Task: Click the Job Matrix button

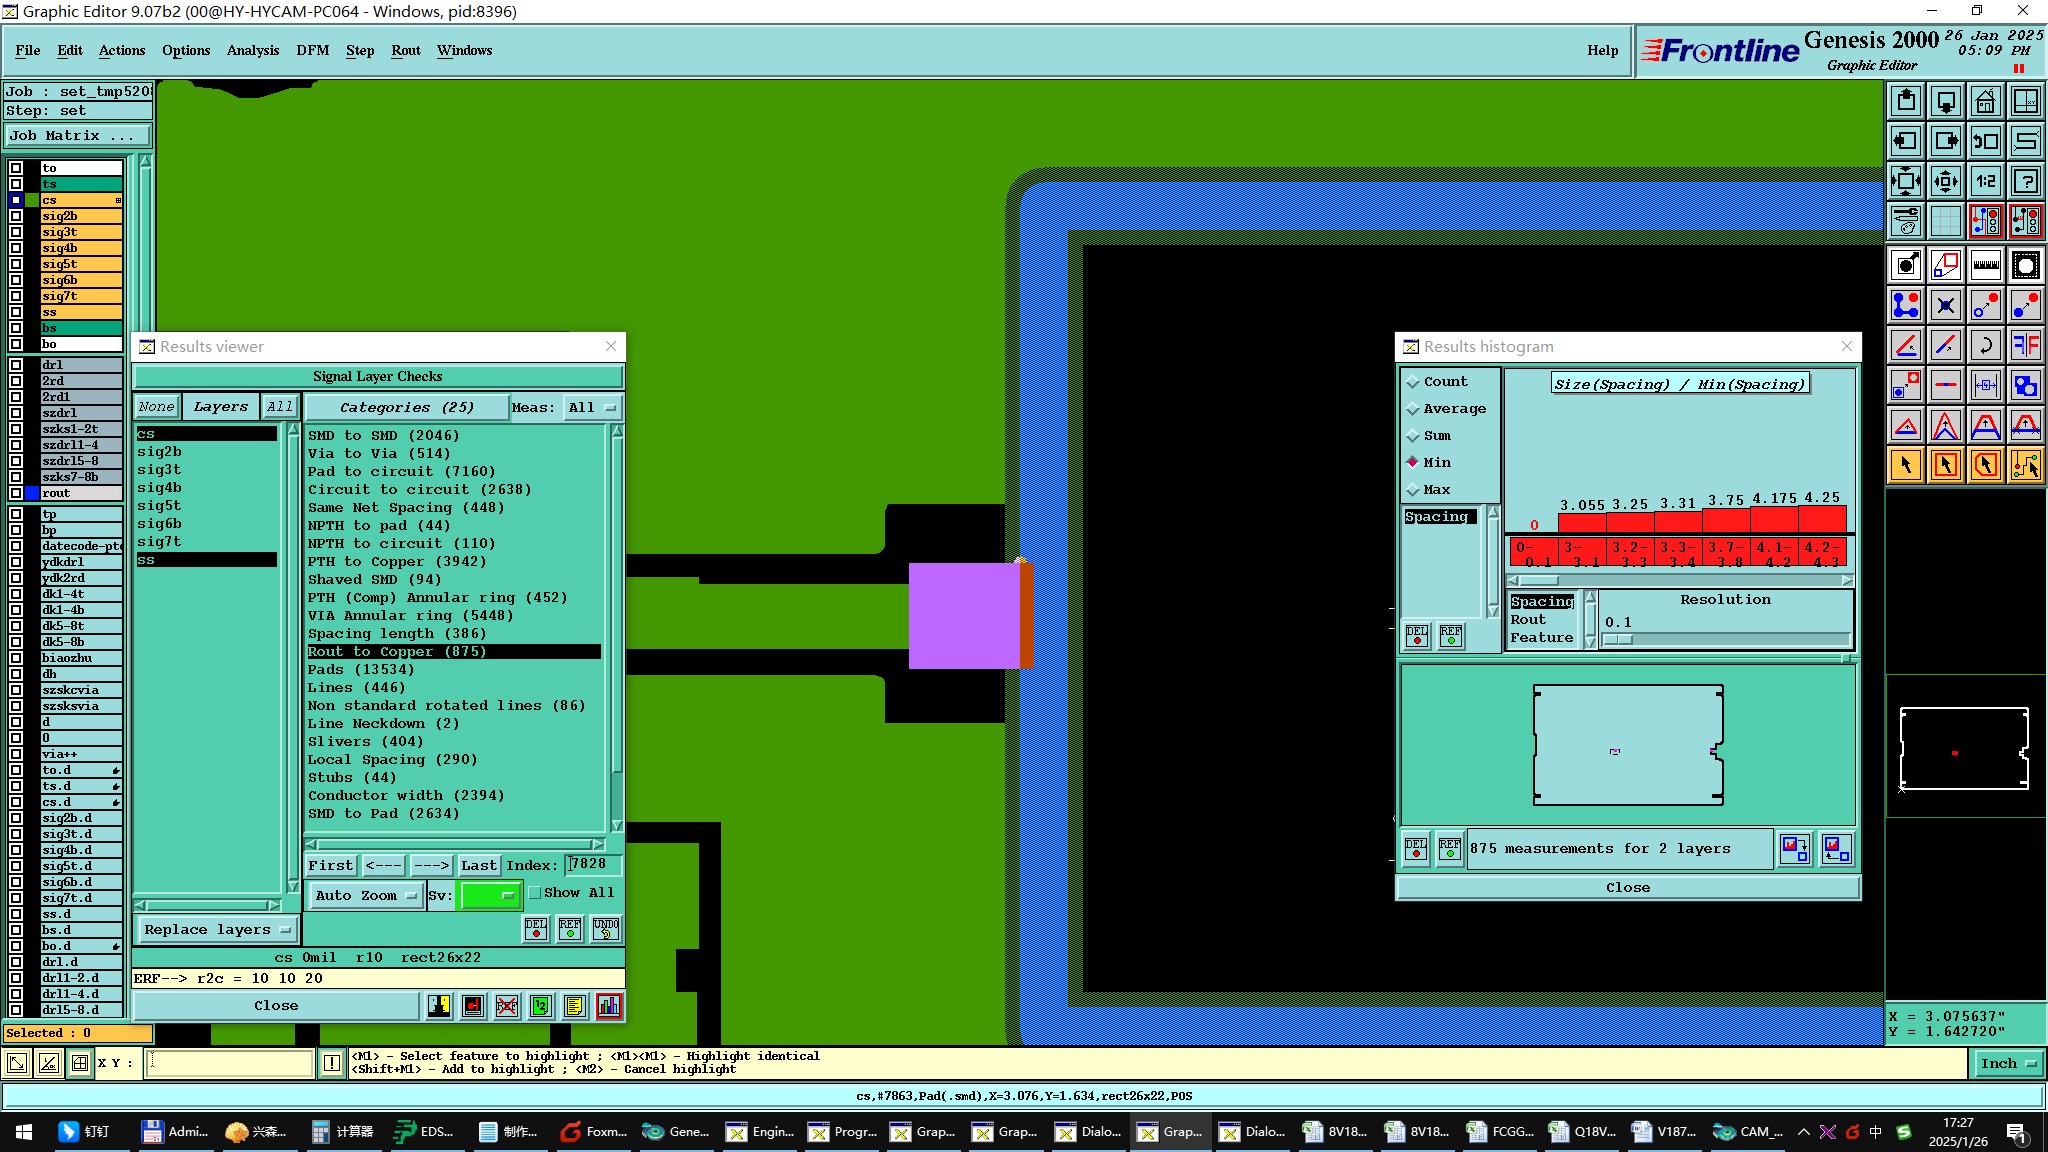Action: (x=78, y=136)
